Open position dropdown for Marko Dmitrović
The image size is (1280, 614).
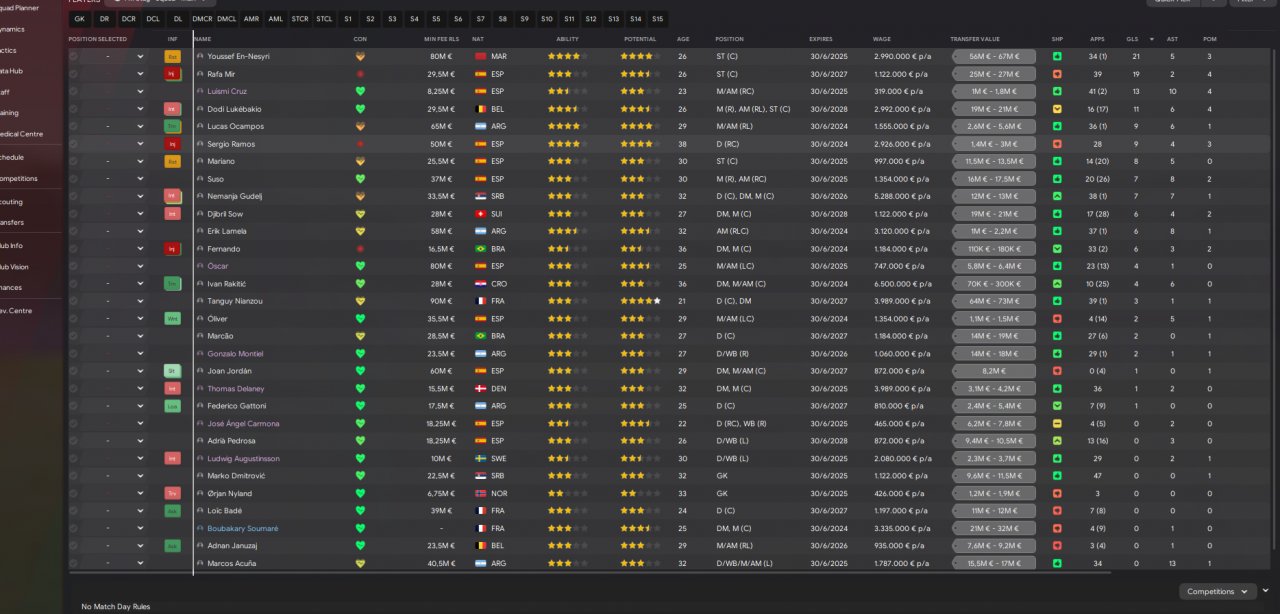140,476
